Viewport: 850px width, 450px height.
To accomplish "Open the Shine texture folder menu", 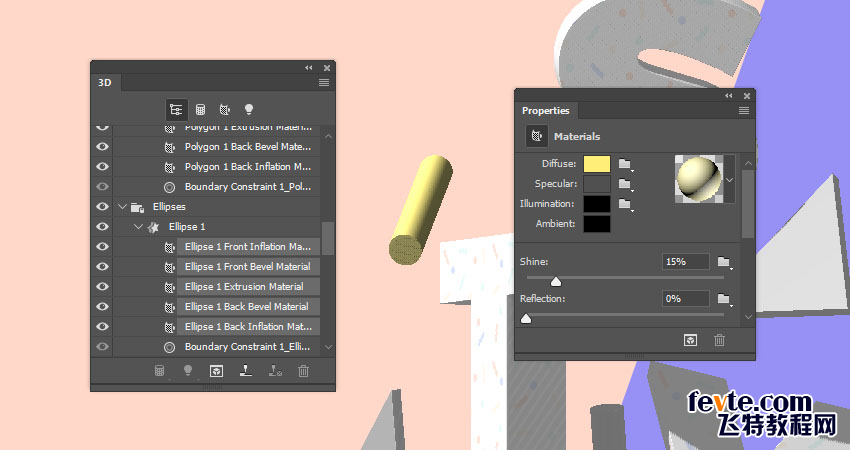I will (x=724, y=262).
